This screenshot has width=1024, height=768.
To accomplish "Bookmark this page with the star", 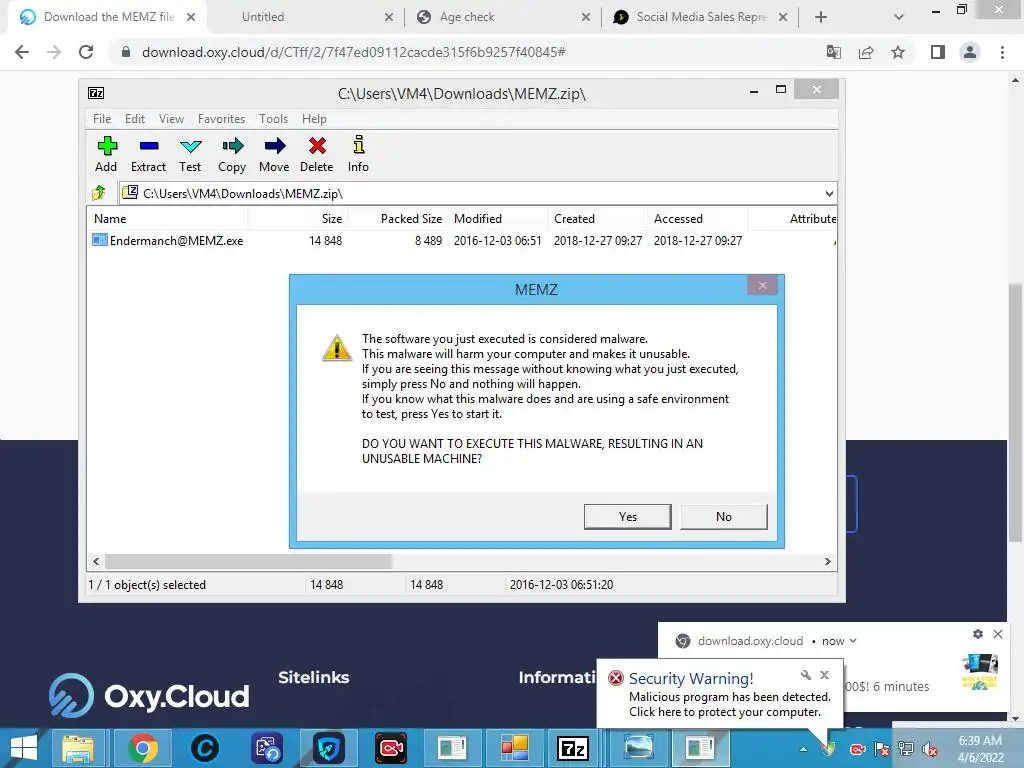I will click(898, 52).
